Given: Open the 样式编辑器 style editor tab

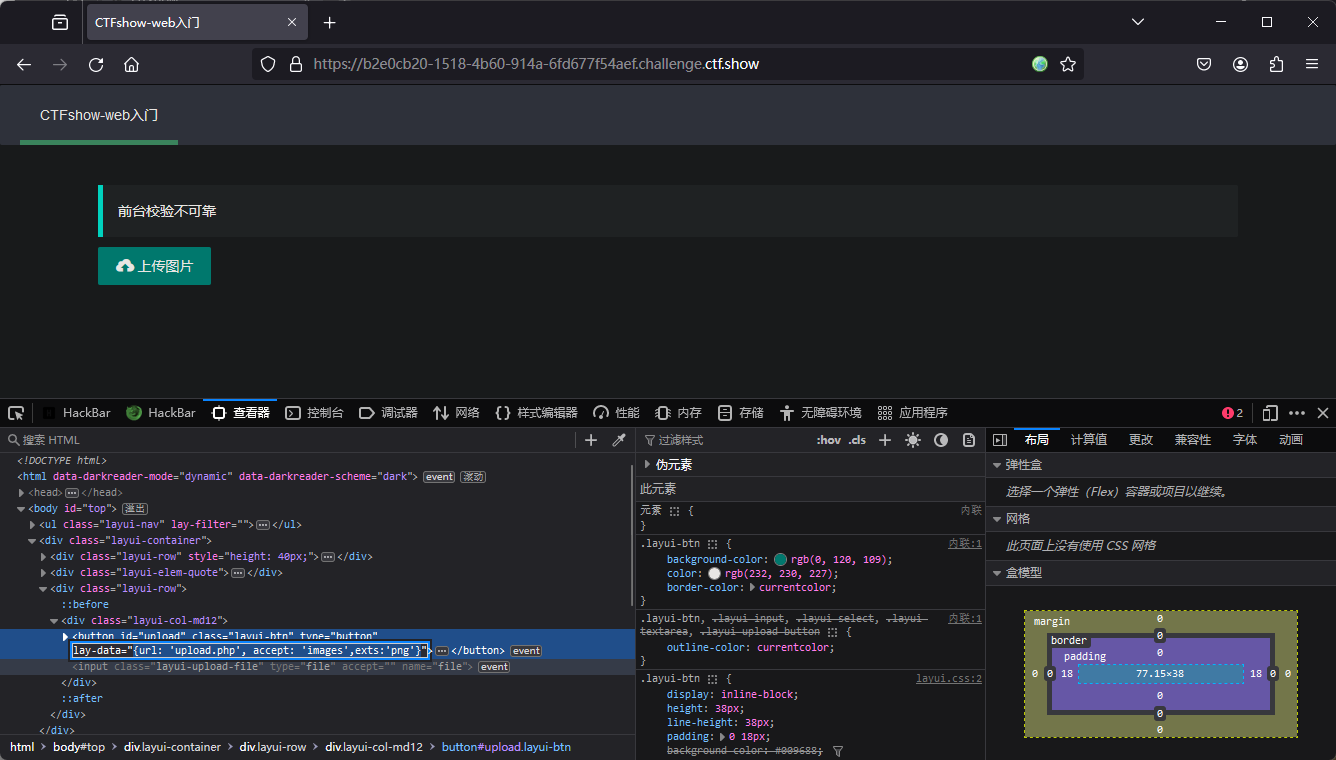Looking at the screenshot, I should (x=536, y=413).
